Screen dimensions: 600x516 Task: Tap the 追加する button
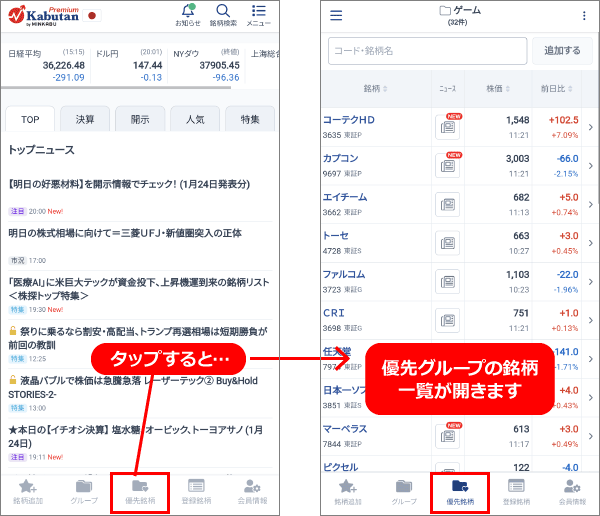coord(562,51)
